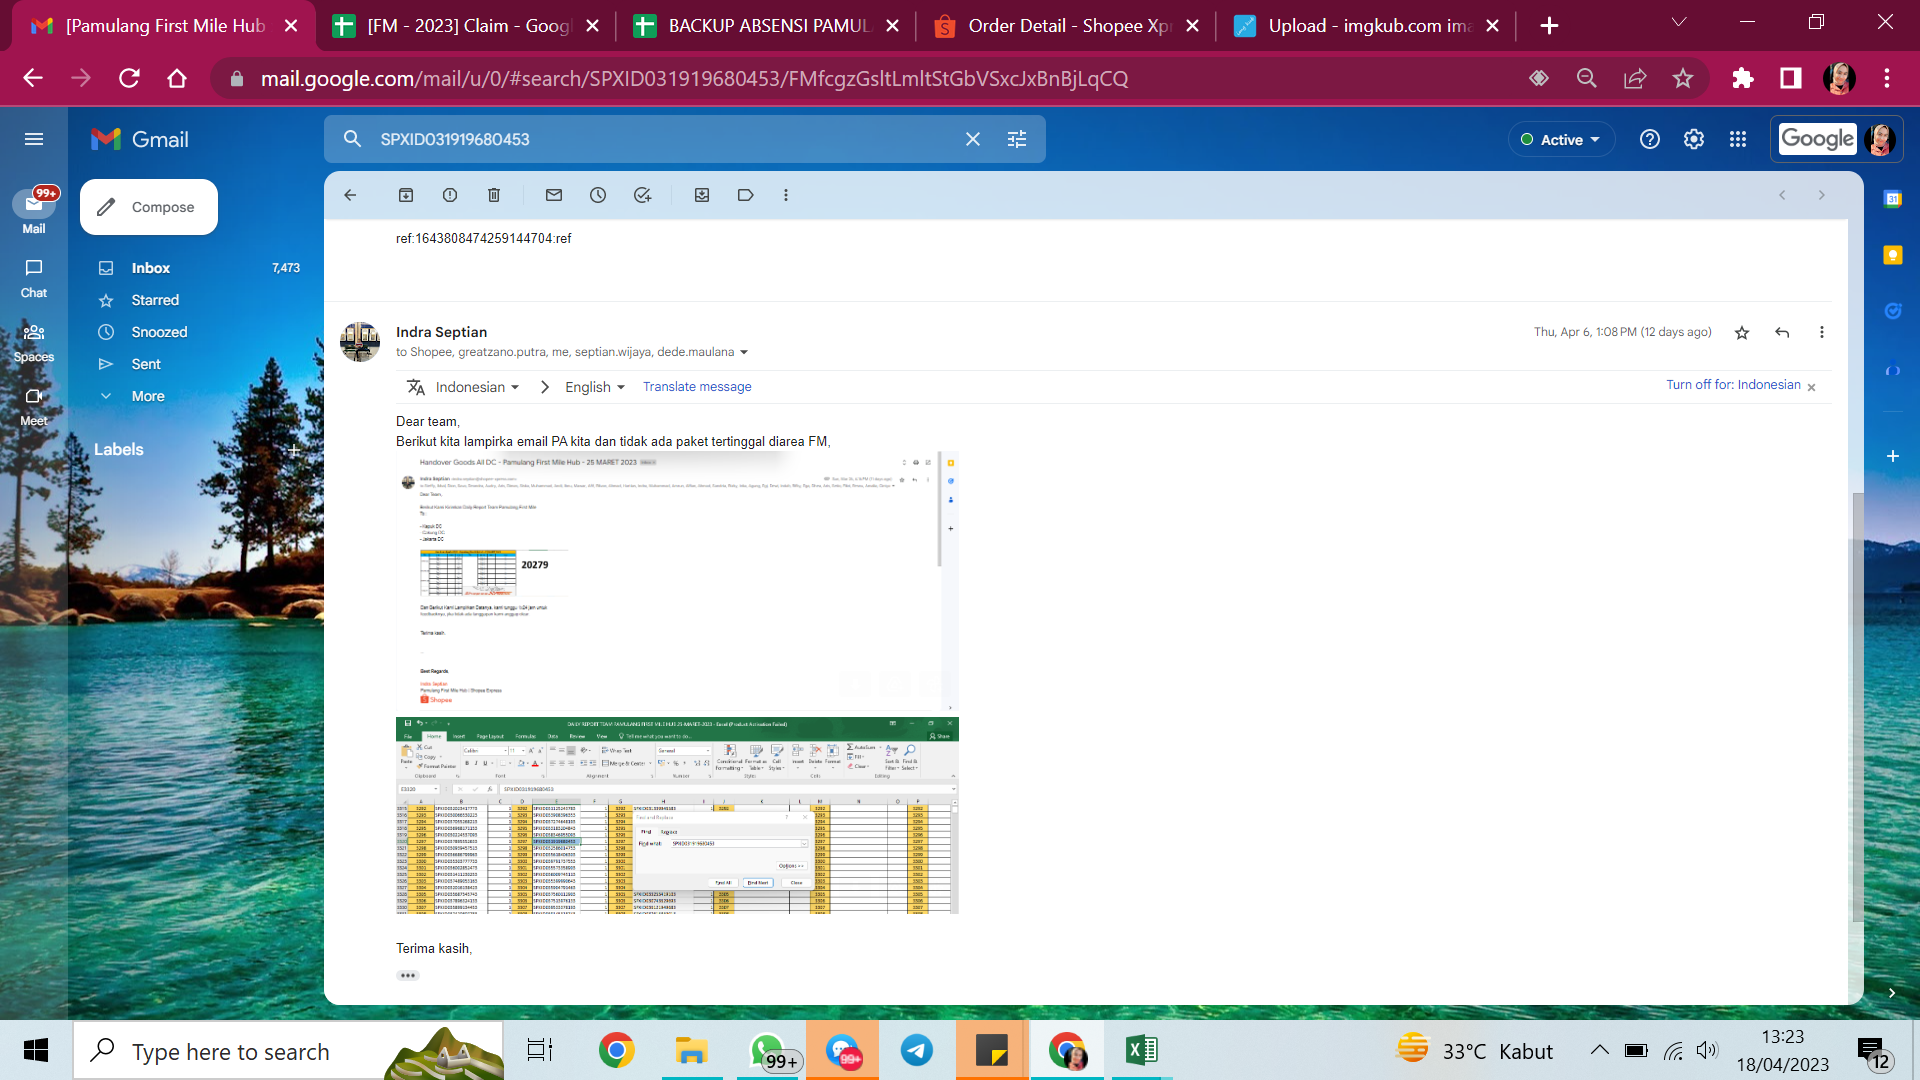Mark the email as unread
Viewport: 1920px width, 1080px height.
pyautogui.click(x=554, y=195)
